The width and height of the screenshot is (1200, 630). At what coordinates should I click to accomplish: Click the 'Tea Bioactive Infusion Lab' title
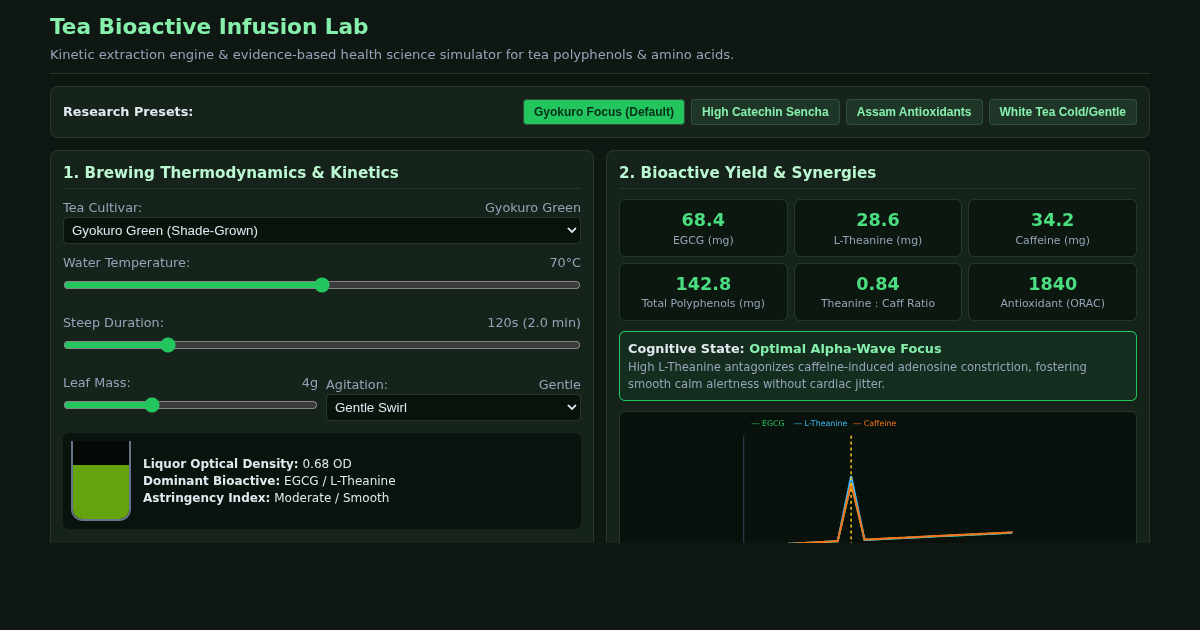click(x=209, y=27)
